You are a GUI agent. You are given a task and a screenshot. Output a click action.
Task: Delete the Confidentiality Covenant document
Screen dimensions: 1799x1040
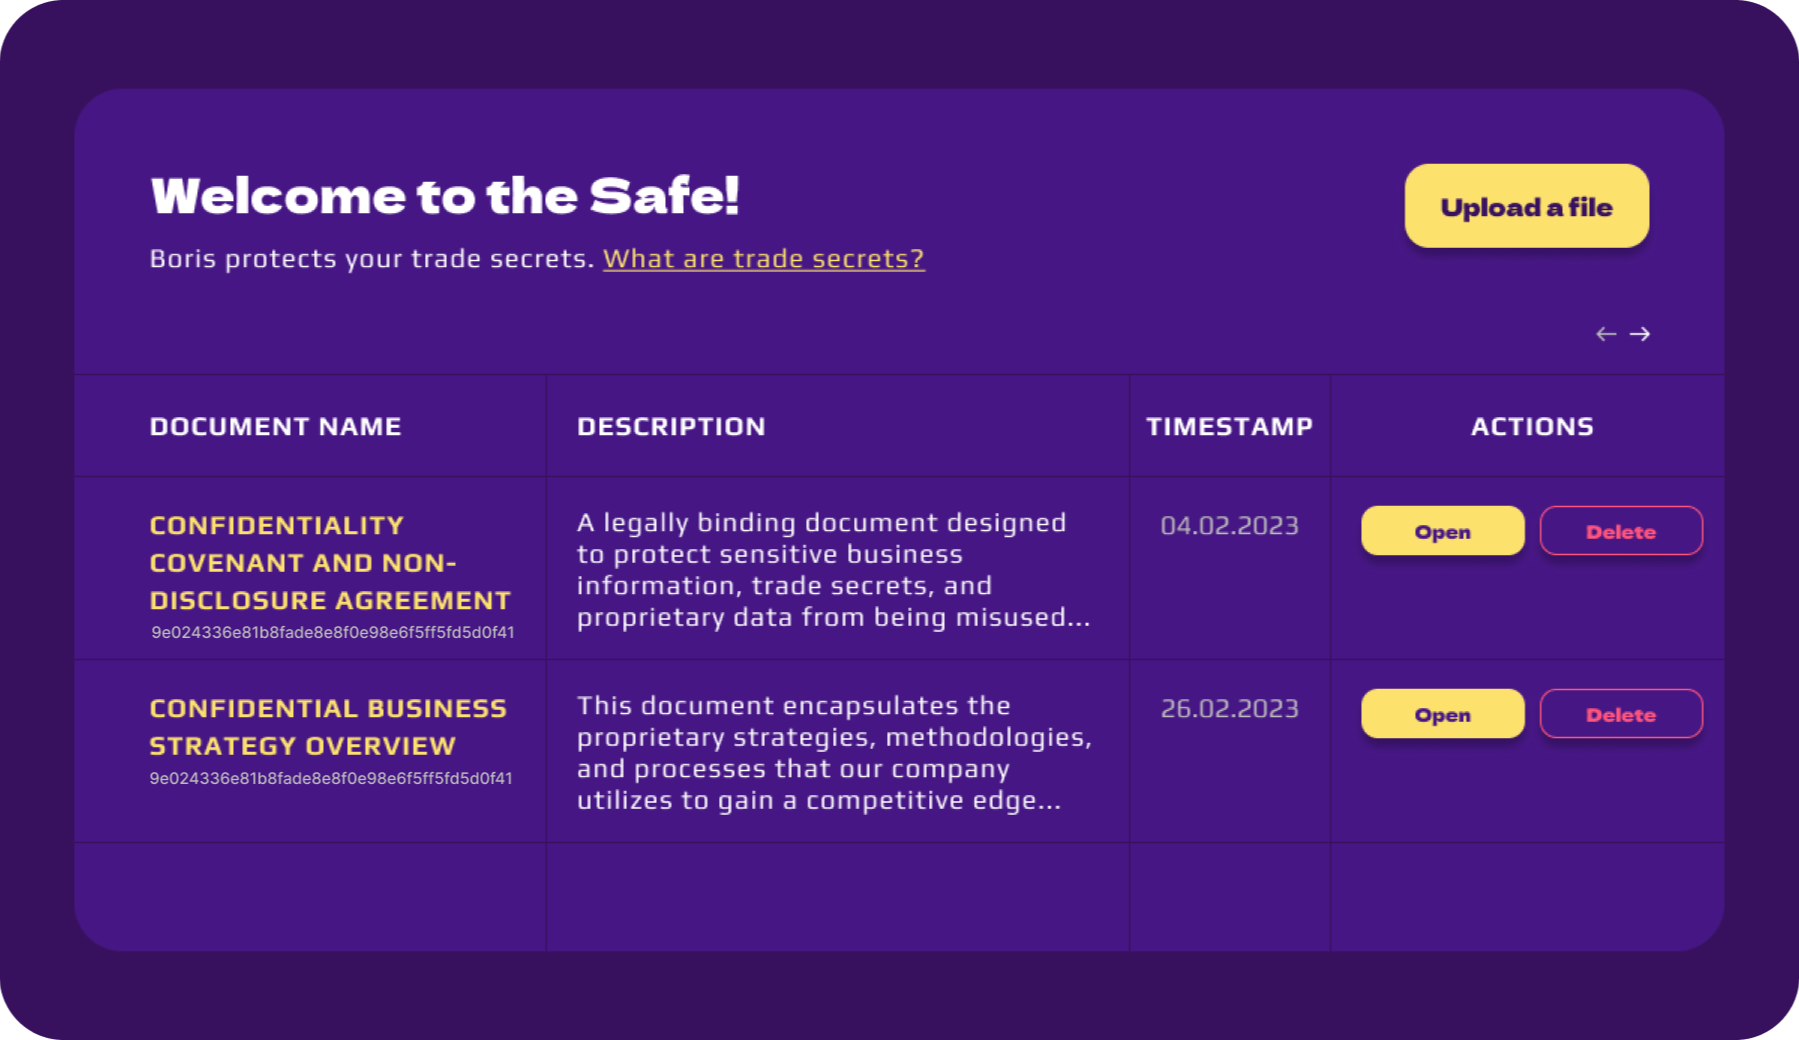coord(1620,531)
